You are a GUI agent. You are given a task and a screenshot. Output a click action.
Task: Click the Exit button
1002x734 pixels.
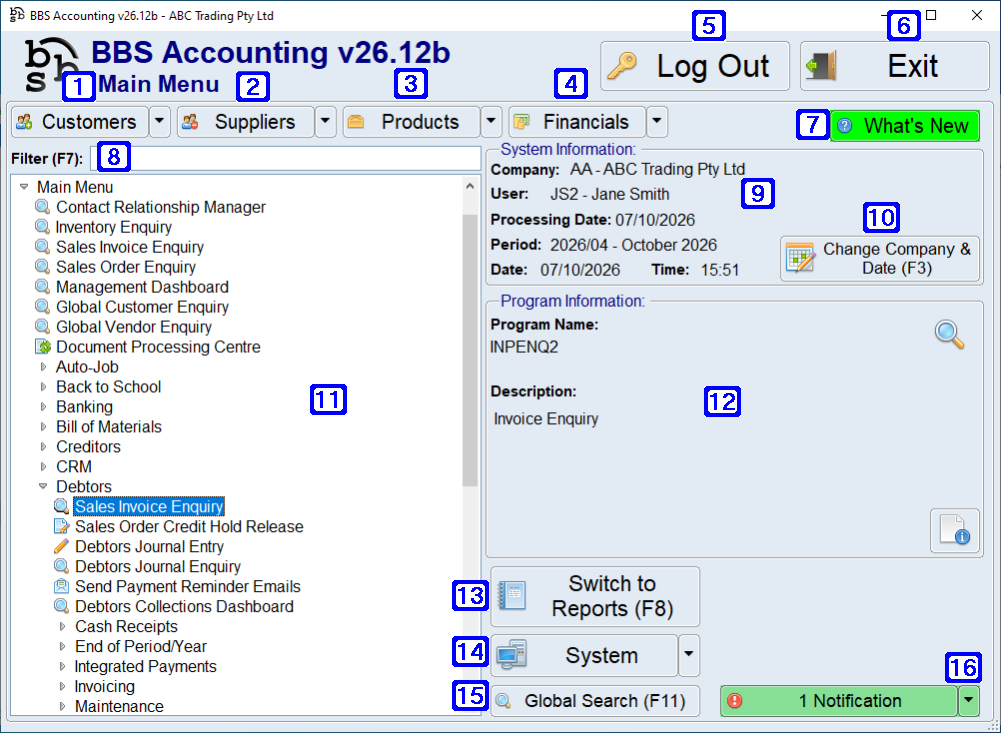(895, 66)
